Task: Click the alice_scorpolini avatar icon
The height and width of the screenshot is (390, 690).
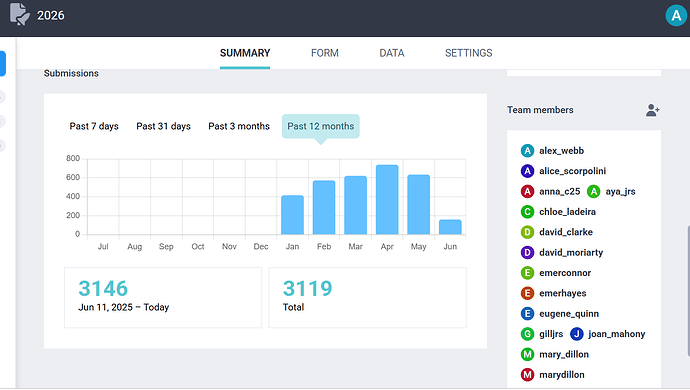Action: [x=527, y=171]
